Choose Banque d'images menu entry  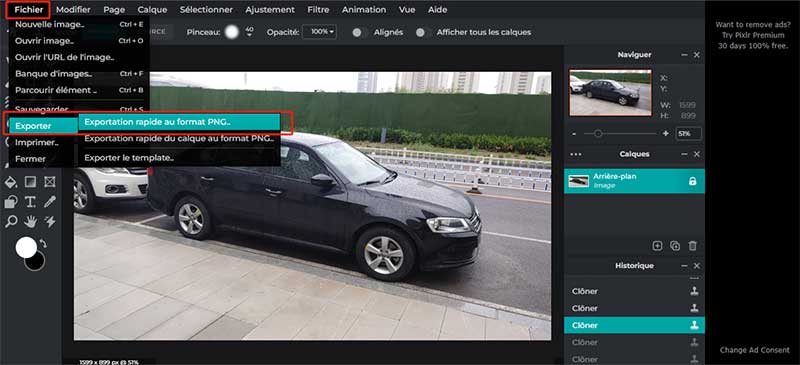pyautogui.click(x=79, y=74)
